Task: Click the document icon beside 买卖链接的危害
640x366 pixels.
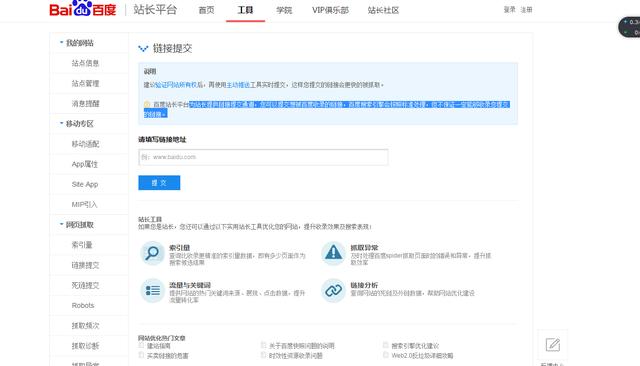Action: coord(141,355)
